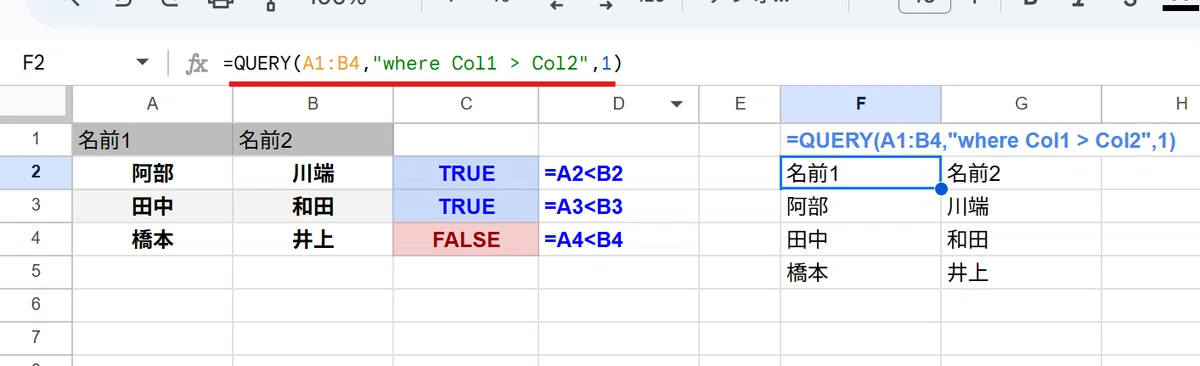Select column B header
The width and height of the screenshot is (1200, 366).
click(x=313, y=103)
